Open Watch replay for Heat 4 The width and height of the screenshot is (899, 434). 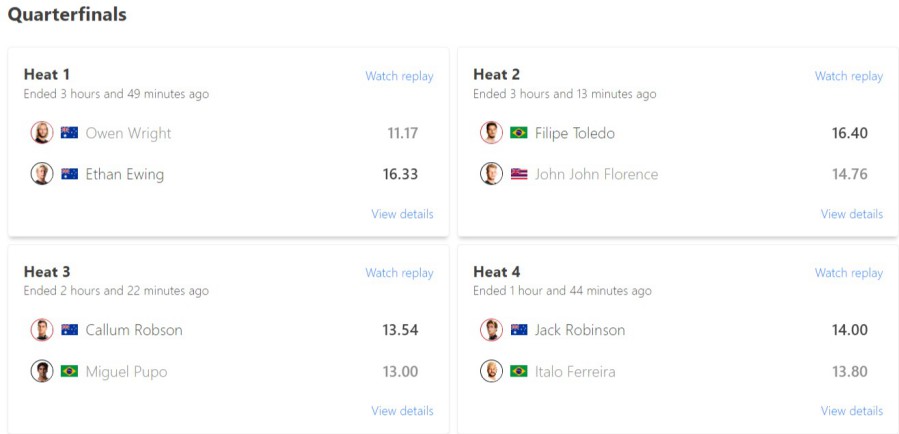(849, 273)
